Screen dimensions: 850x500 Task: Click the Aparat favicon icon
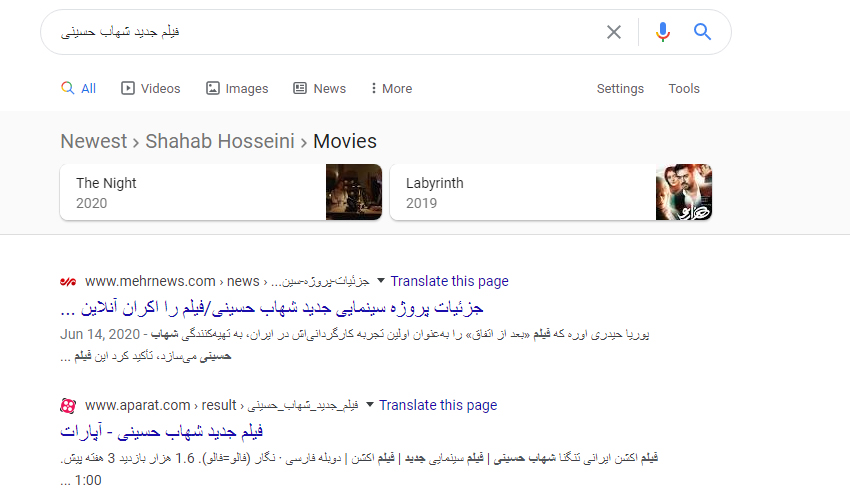[x=68, y=406]
